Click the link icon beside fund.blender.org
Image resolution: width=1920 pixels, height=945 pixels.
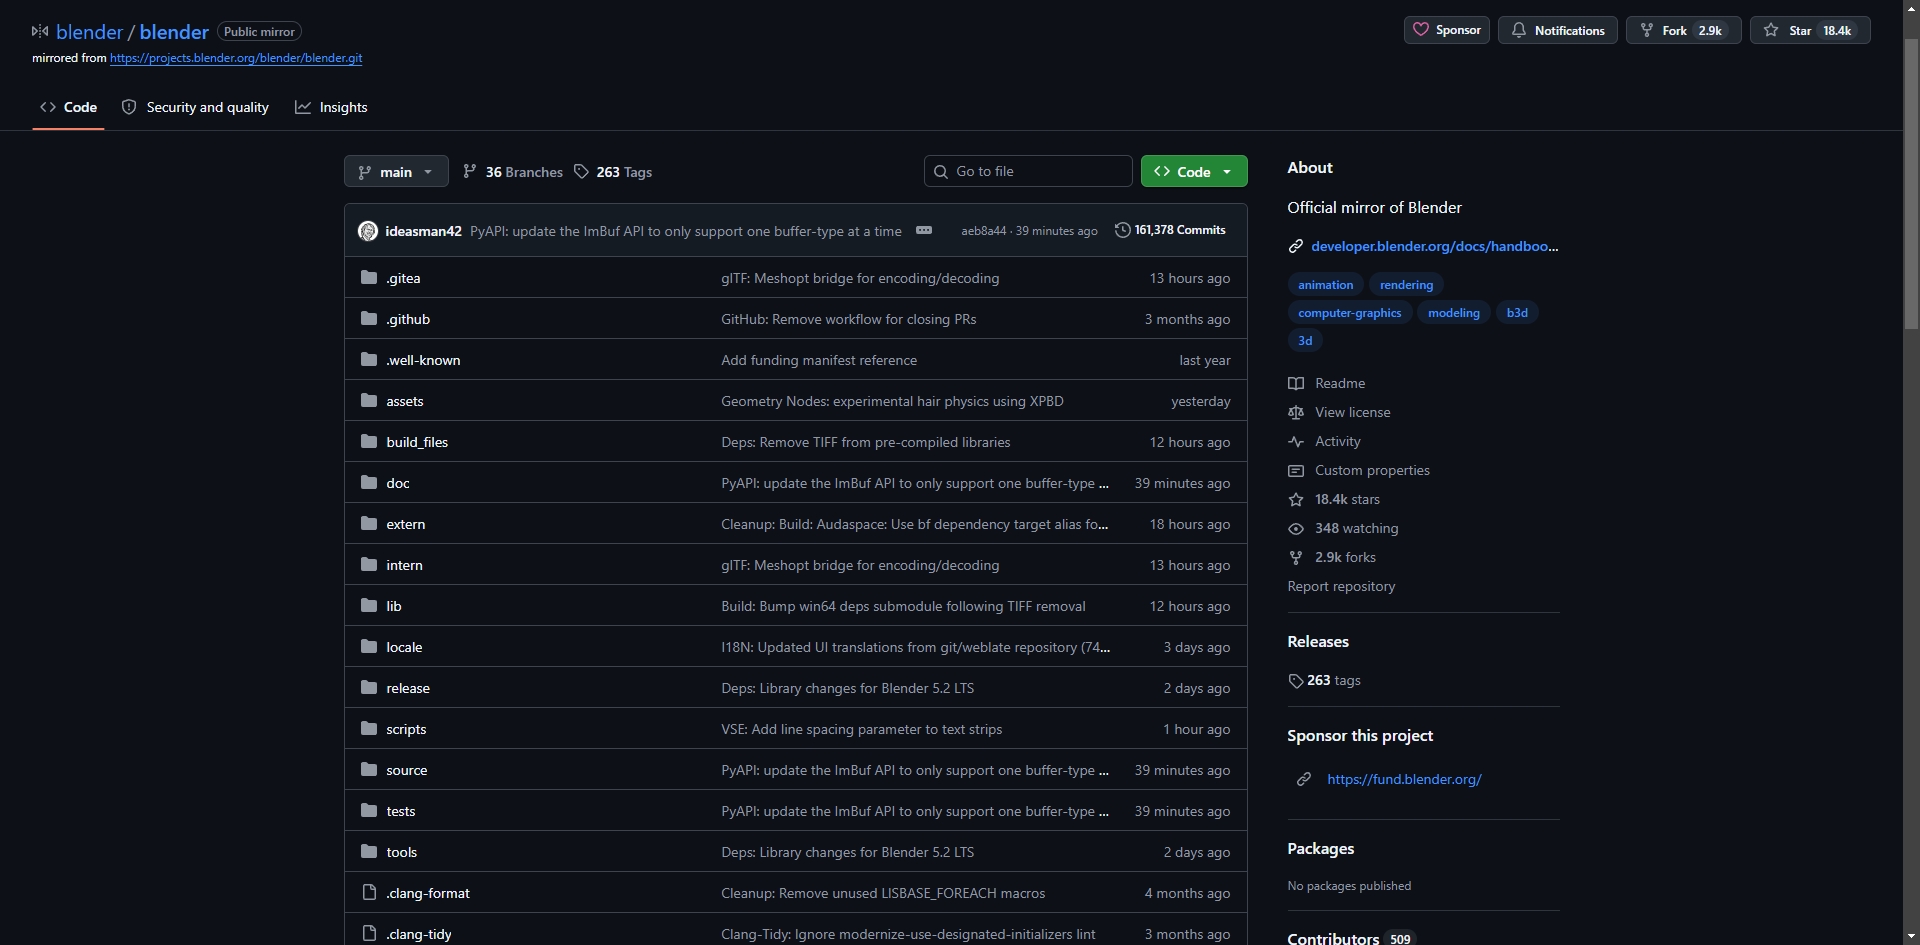pos(1304,779)
